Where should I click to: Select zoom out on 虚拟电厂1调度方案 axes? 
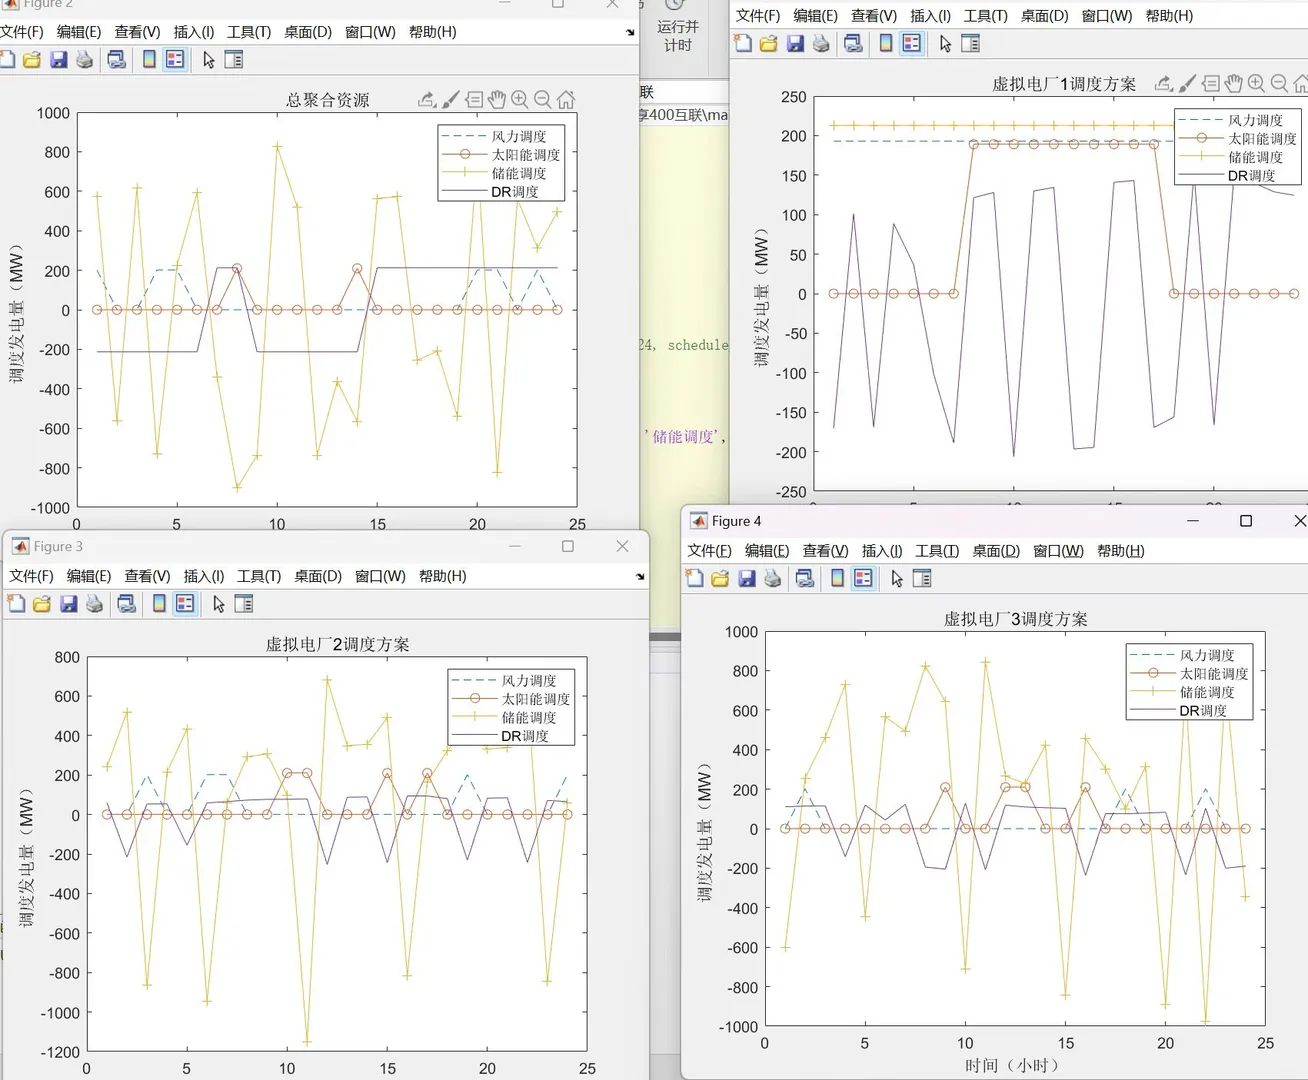point(1280,84)
